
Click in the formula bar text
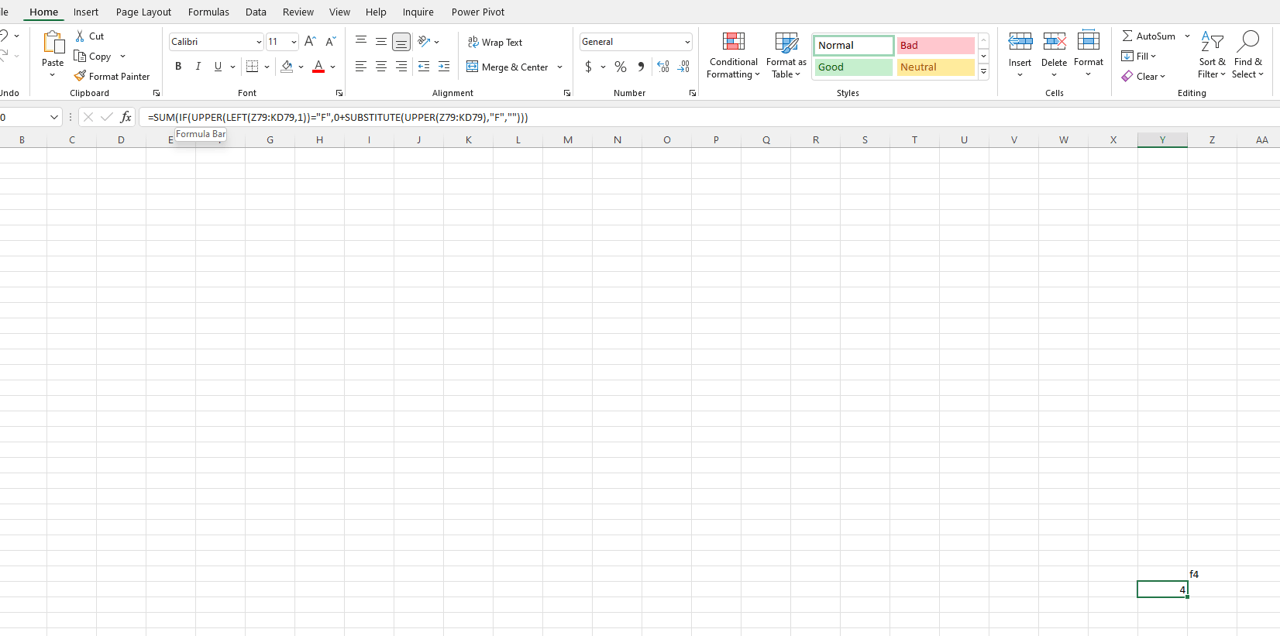338,117
